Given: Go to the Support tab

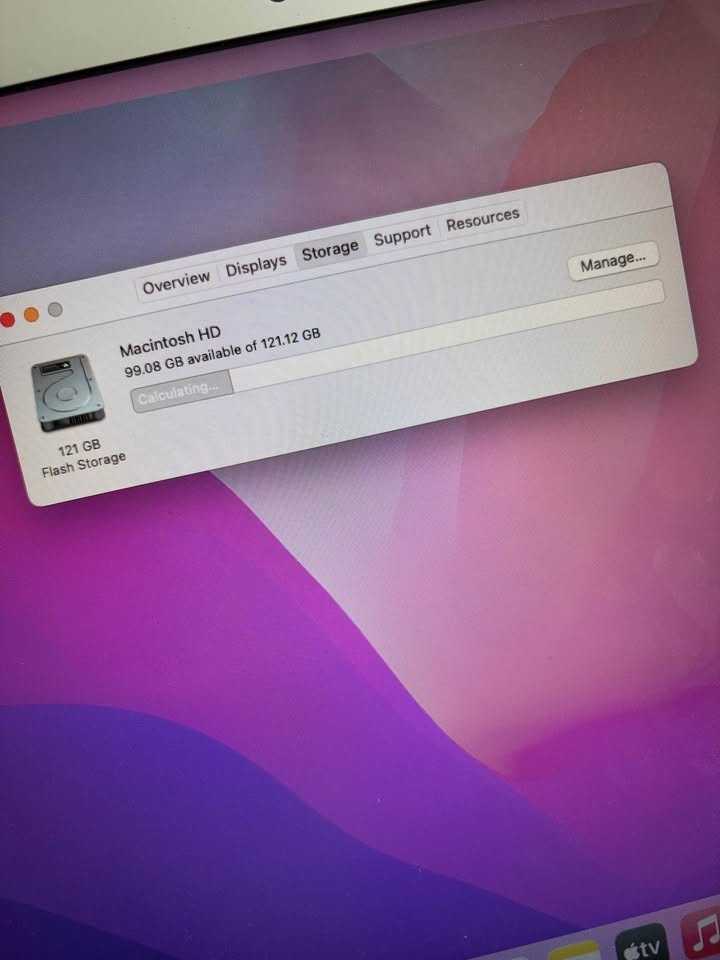Looking at the screenshot, I should click(402, 236).
